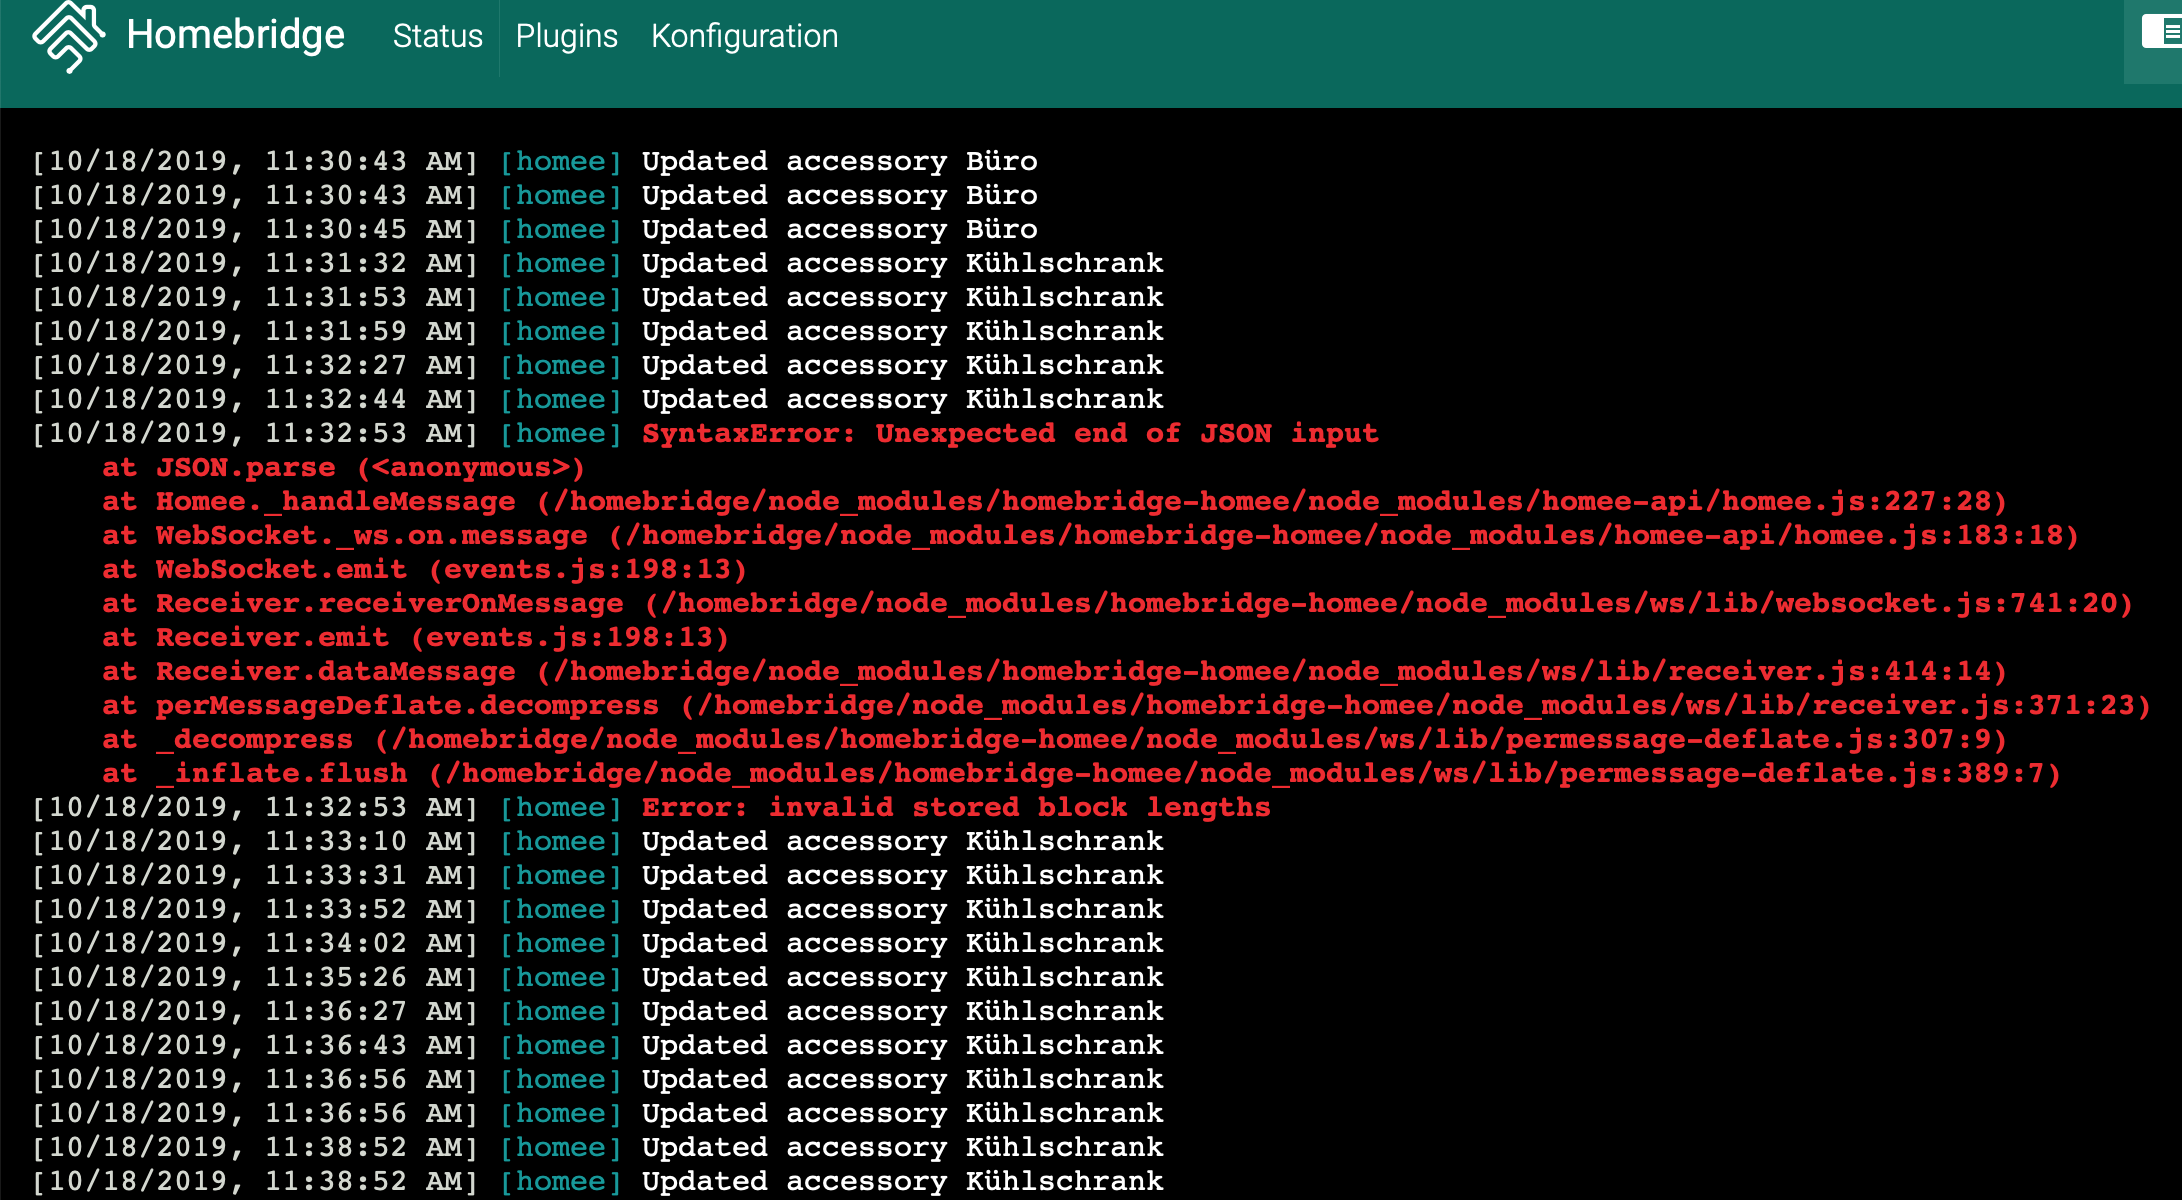The image size is (2182, 1200).
Task: Click the SyntaxError Unexpected end of JSON message
Action: 1009,433
